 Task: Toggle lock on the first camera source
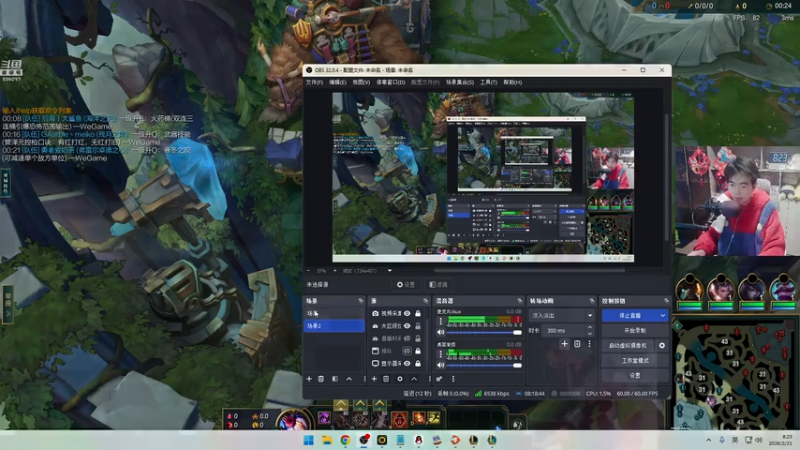tap(418, 313)
